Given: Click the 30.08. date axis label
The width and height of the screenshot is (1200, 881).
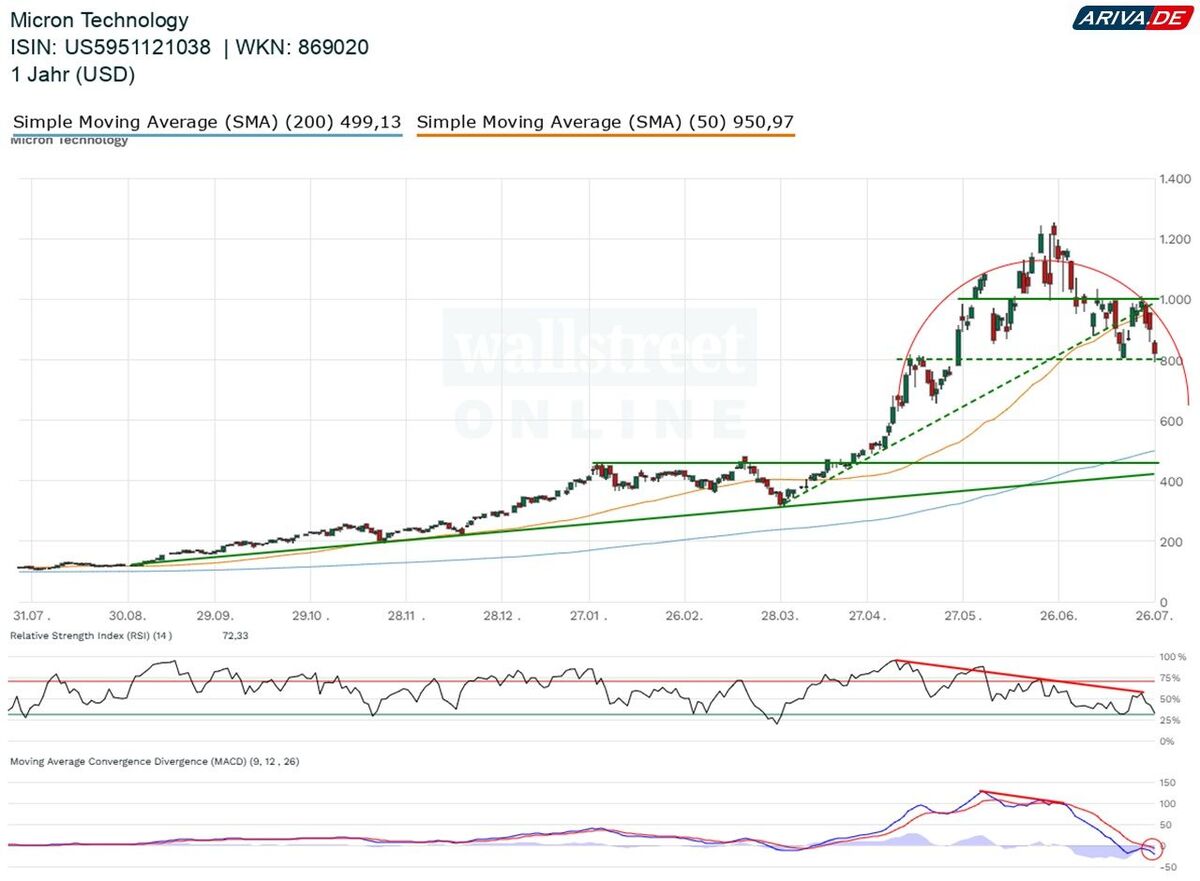Looking at the screenshot, I should 128,616.
